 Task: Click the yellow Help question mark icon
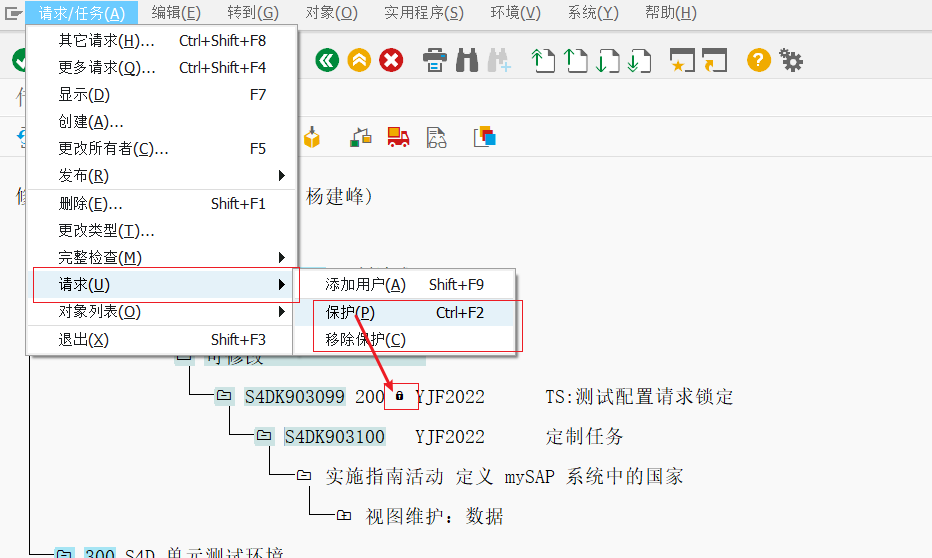[759, 60]
